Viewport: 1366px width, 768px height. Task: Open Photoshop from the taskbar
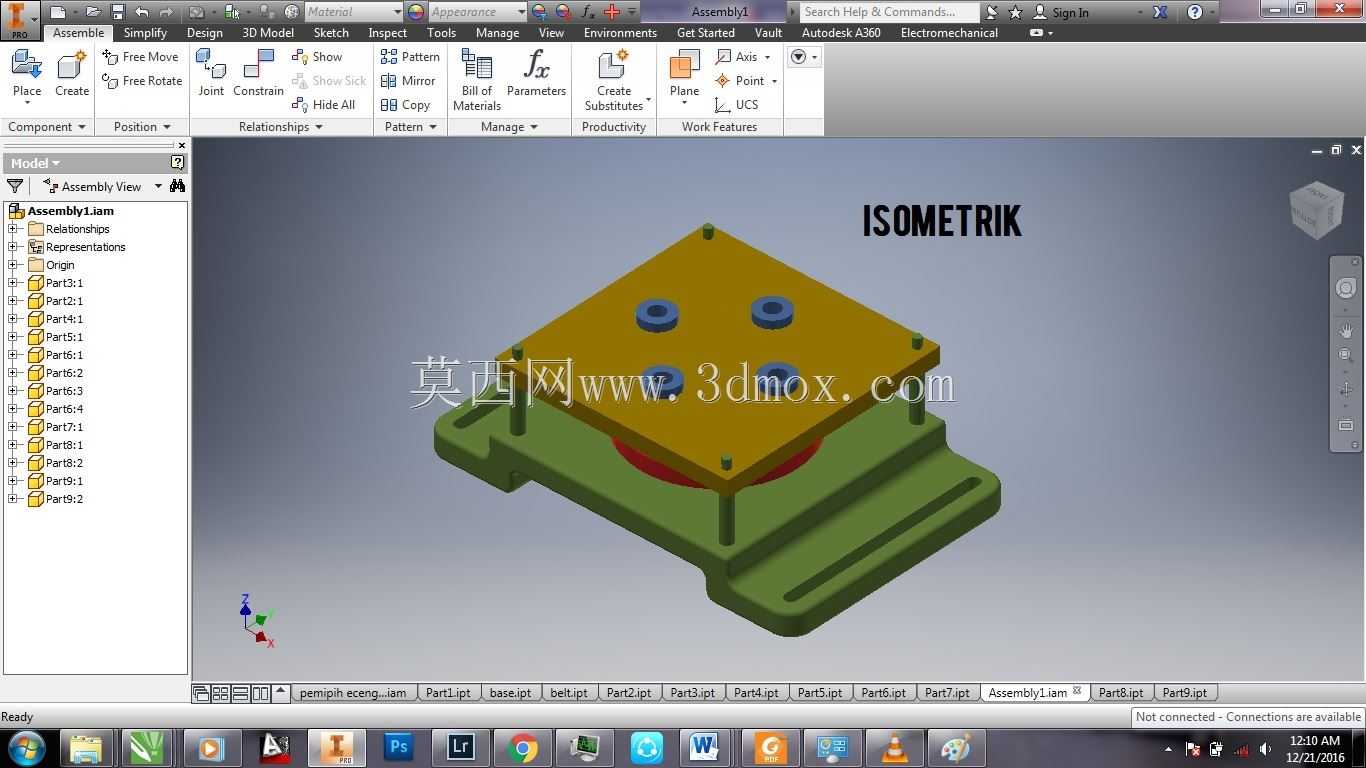pyautogui.click(x=399, y=748)
